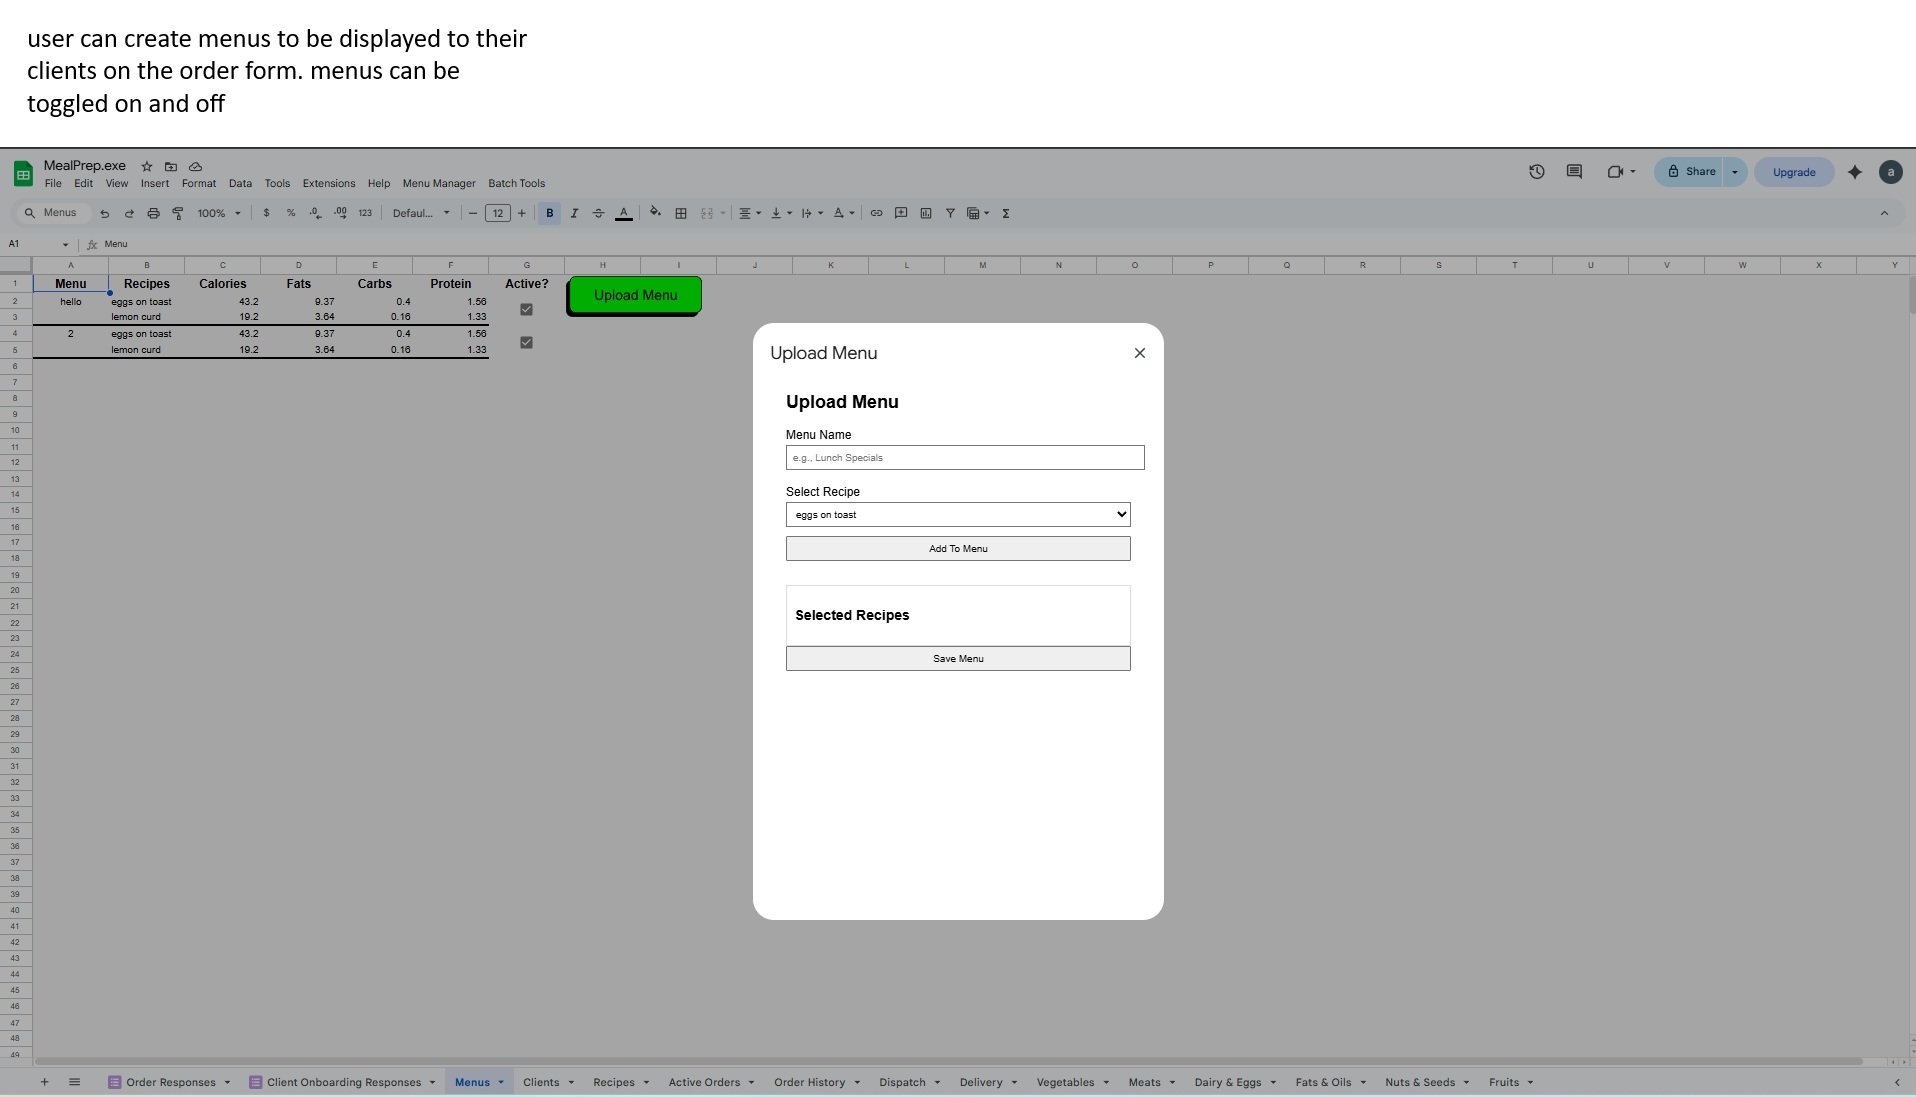Uncheck Active checkbox for hello menu
1916x1097 pixels.
pos(526,310)
